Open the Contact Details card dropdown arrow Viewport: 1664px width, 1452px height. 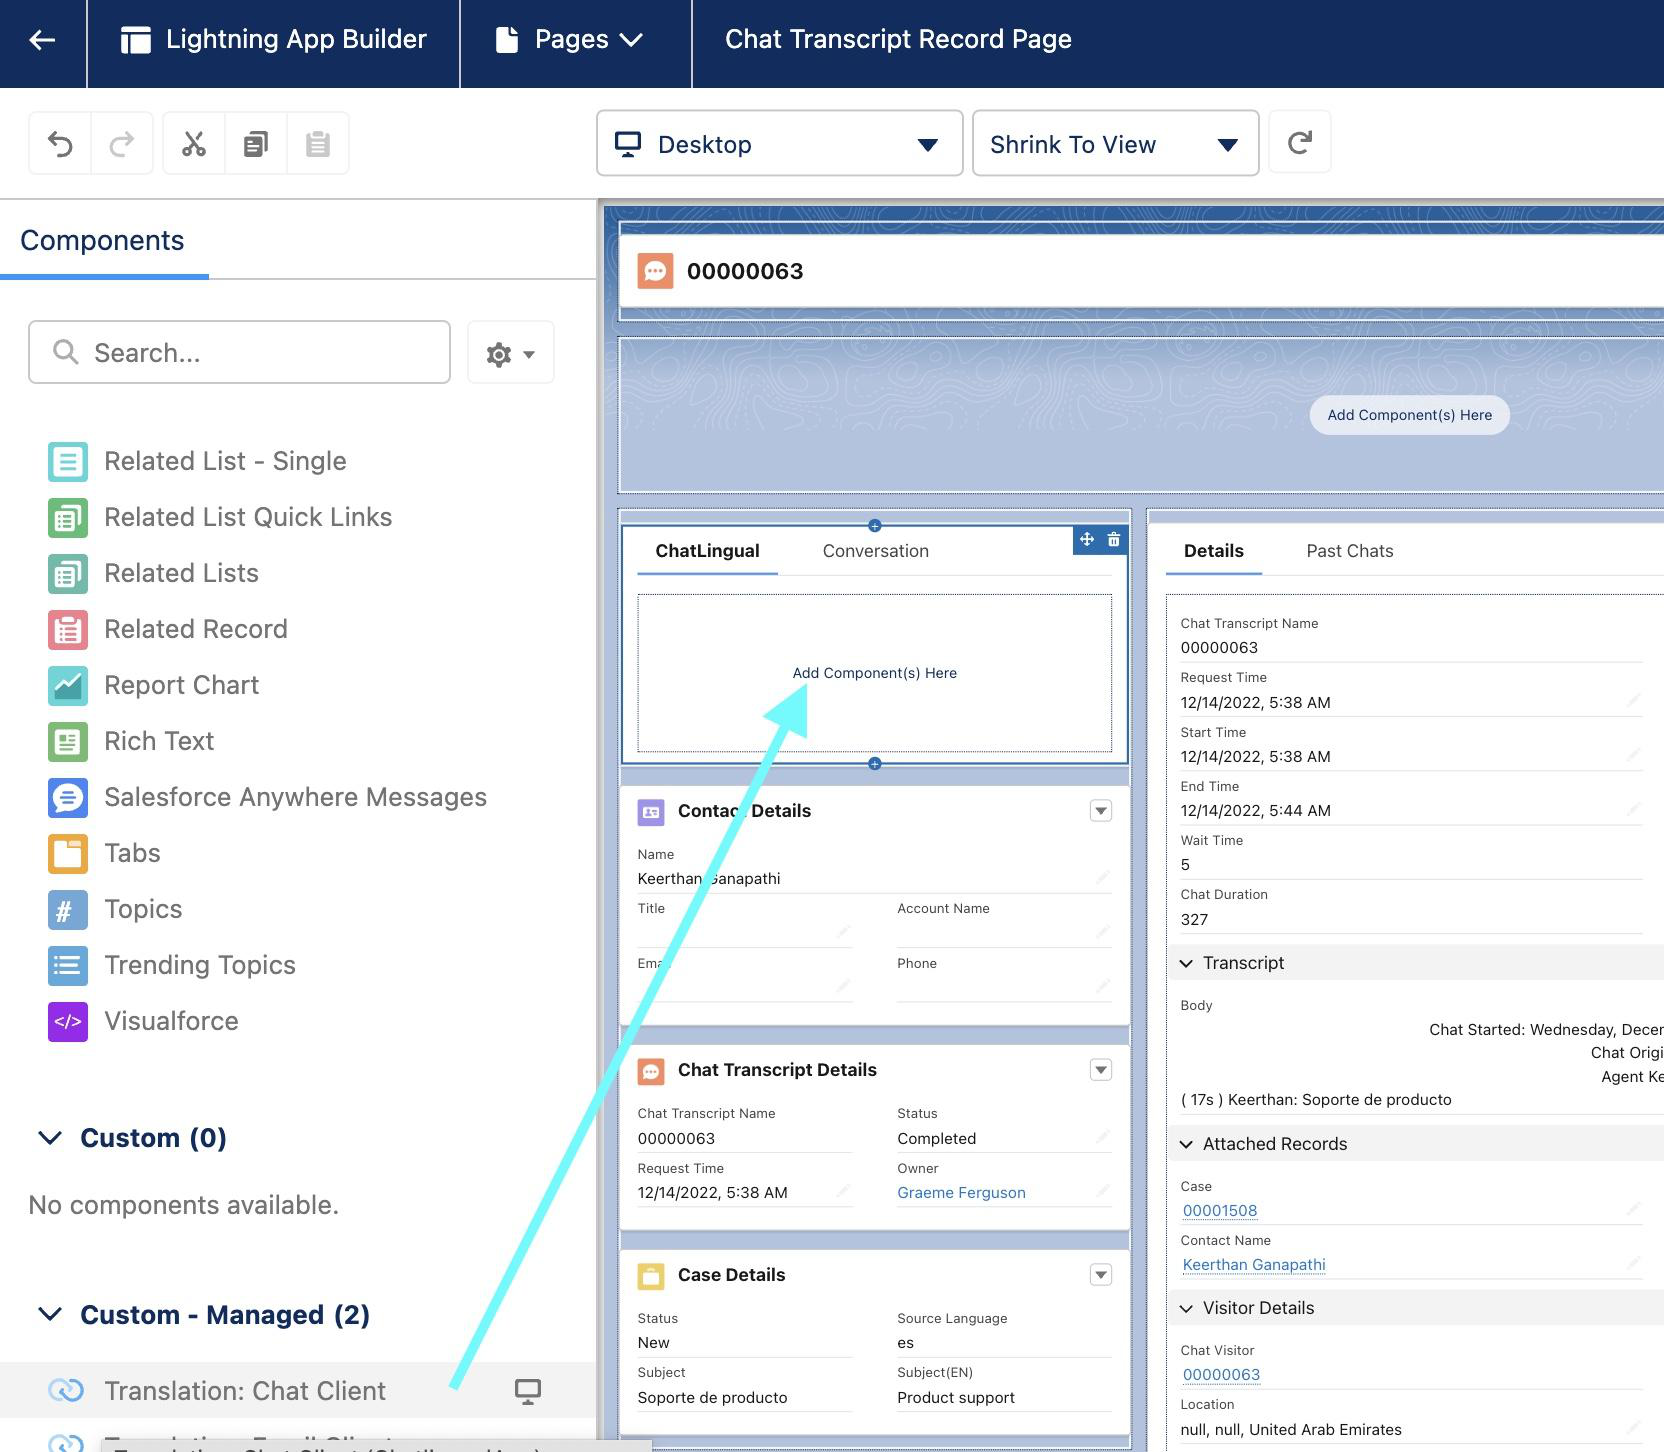[1101, 811]
